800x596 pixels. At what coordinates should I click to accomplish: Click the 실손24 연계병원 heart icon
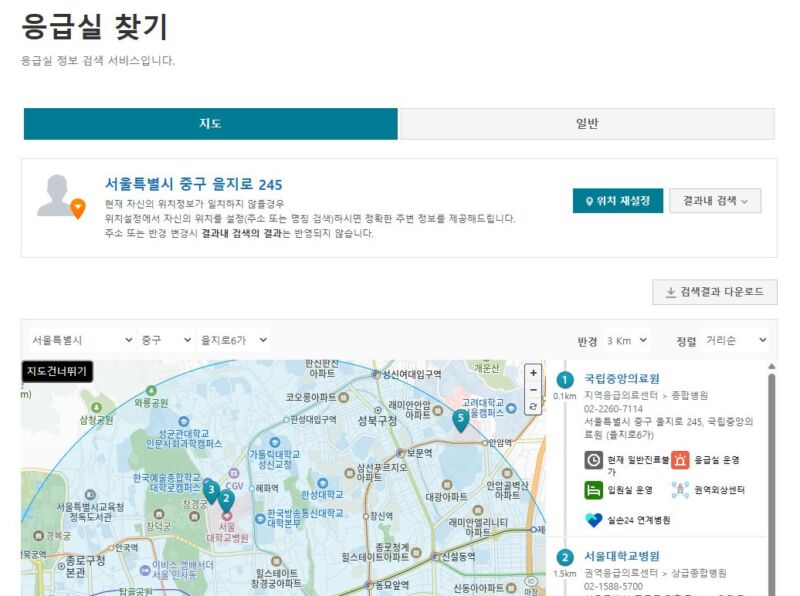(x=593, y=520)
